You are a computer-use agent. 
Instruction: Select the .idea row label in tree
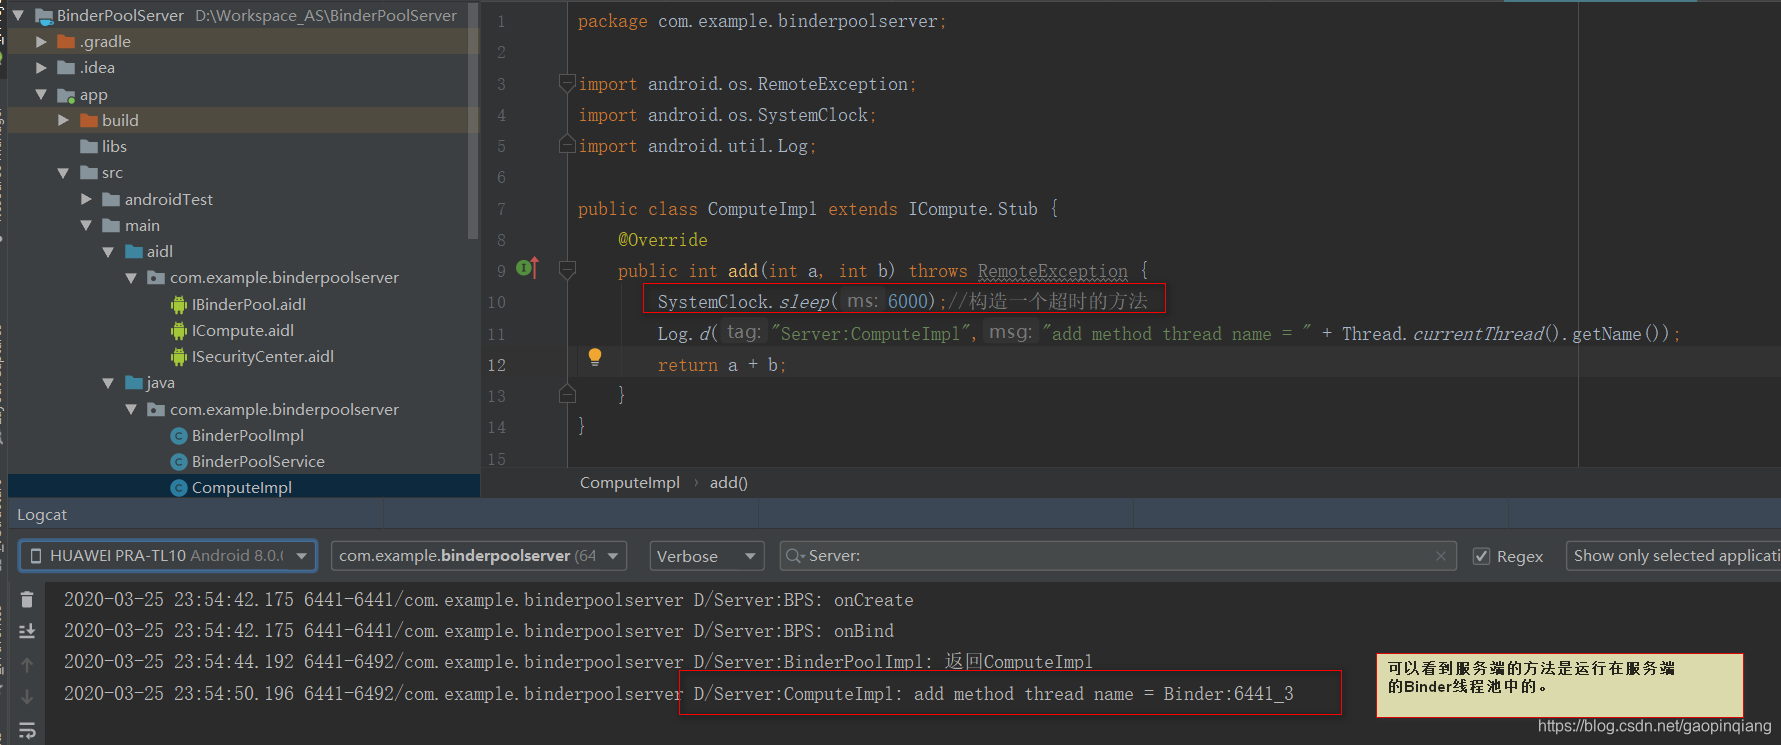pyautogui.click(x=97, y=68)
